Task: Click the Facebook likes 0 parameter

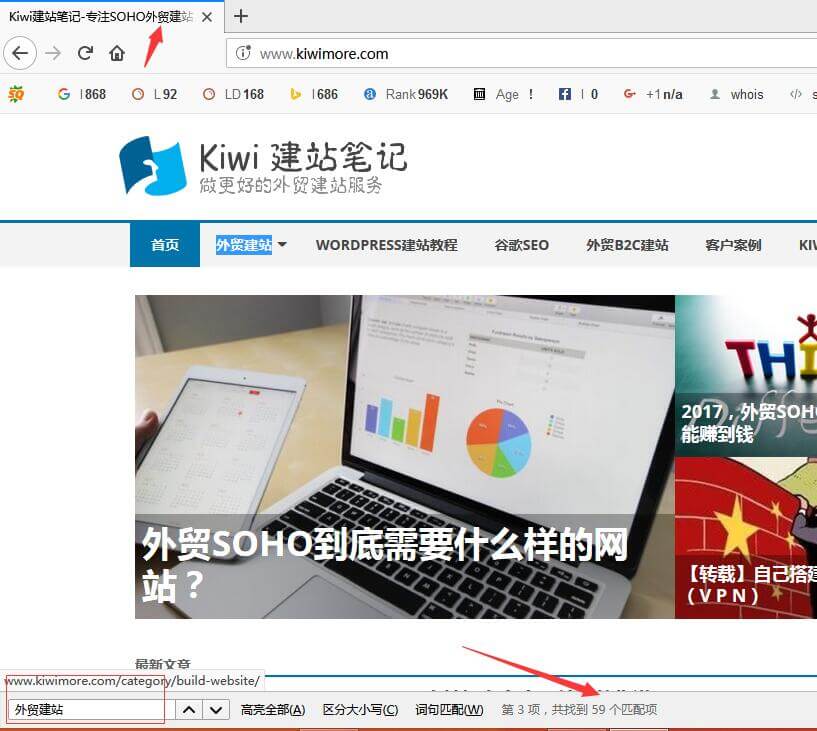Action: click(x=578, y=94)
